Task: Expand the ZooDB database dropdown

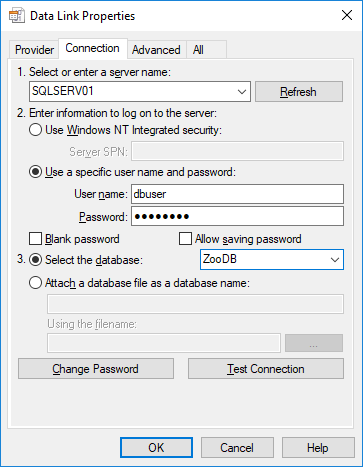Action: pyautogui.click(x=335, y=260)
